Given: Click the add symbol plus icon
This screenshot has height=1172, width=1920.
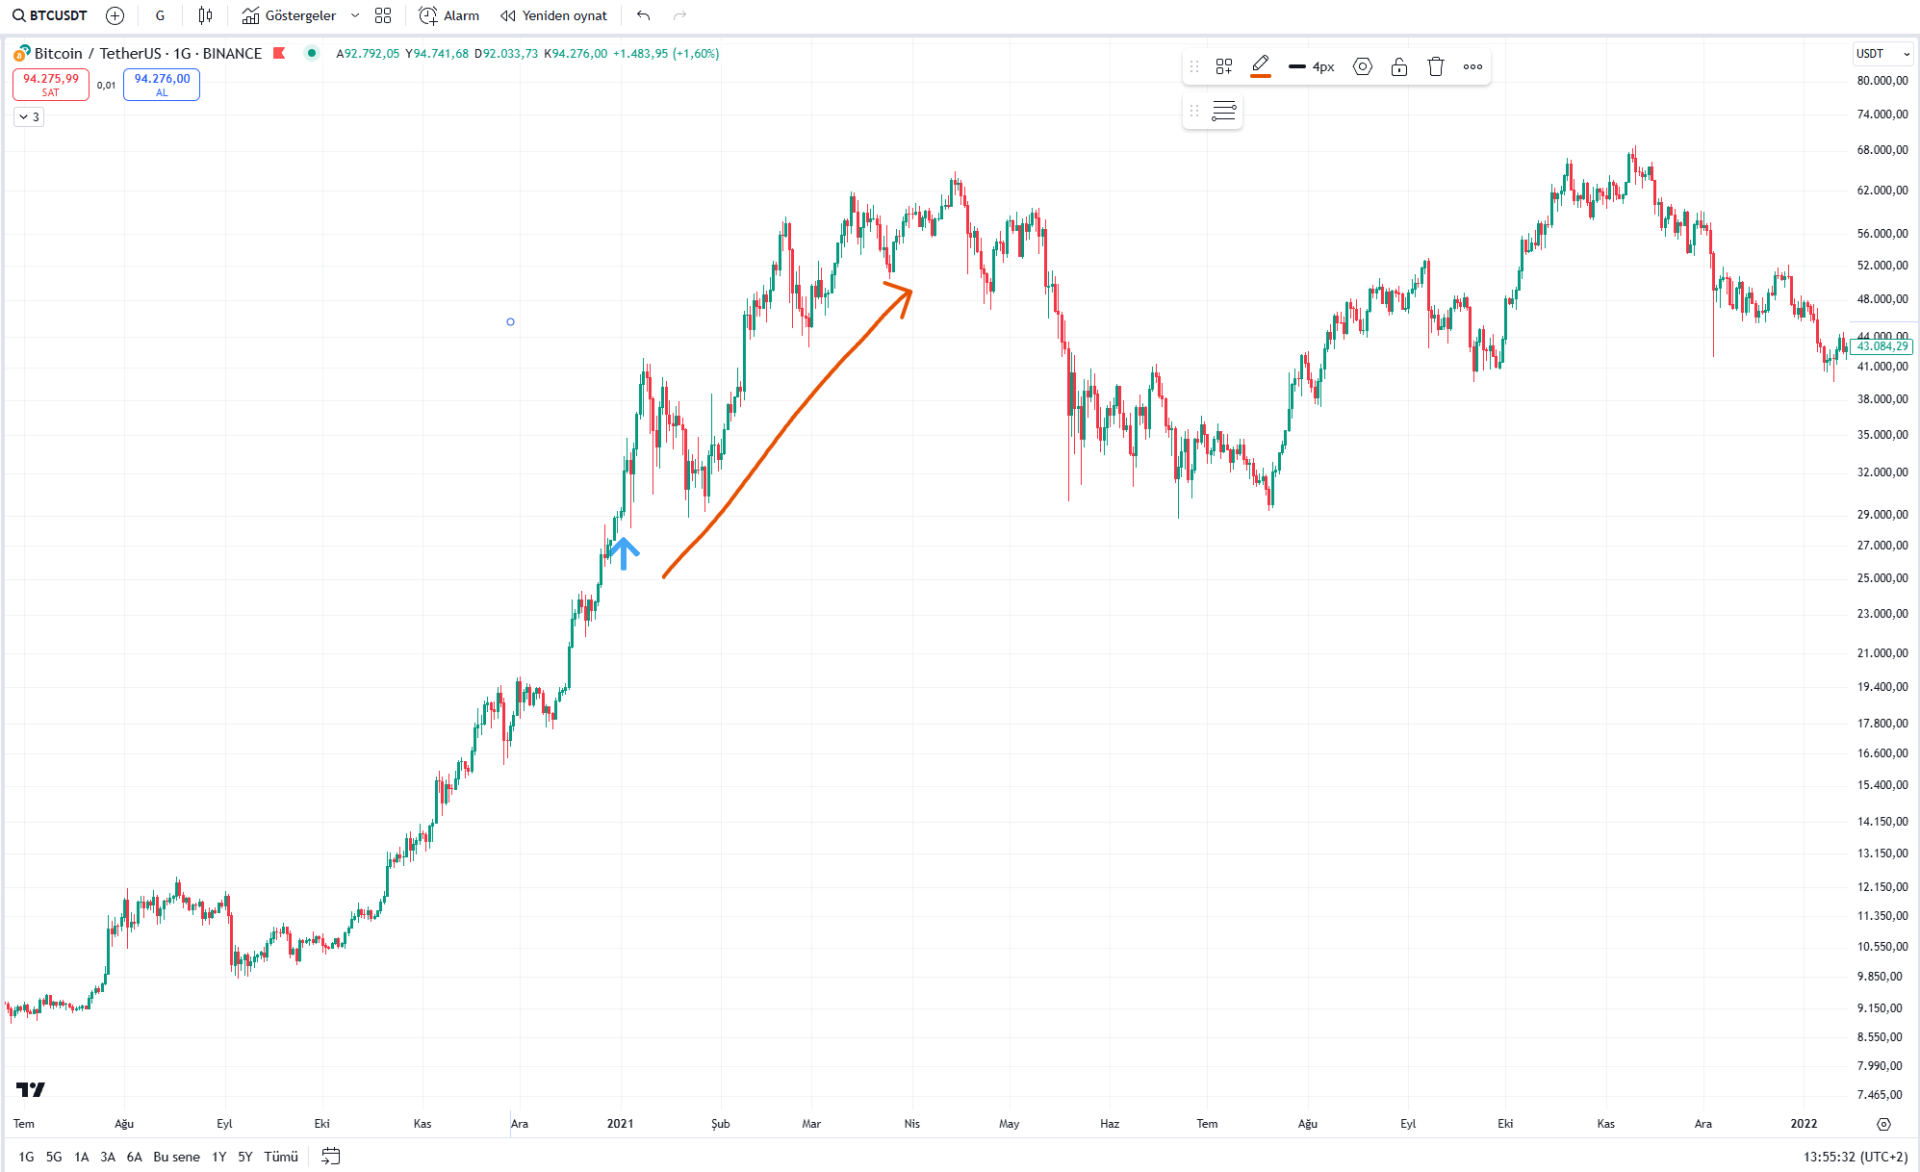Looking at the screenshot, I should point(115,15).
